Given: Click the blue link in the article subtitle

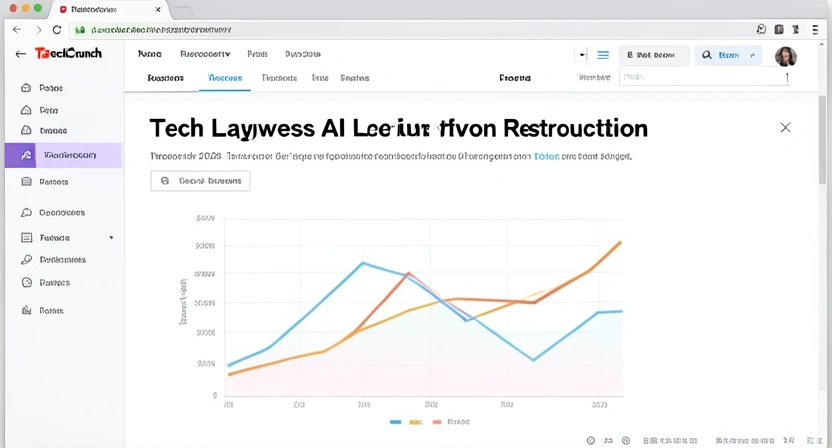Looking at the screenshot, I should click(x=546, y=157).
